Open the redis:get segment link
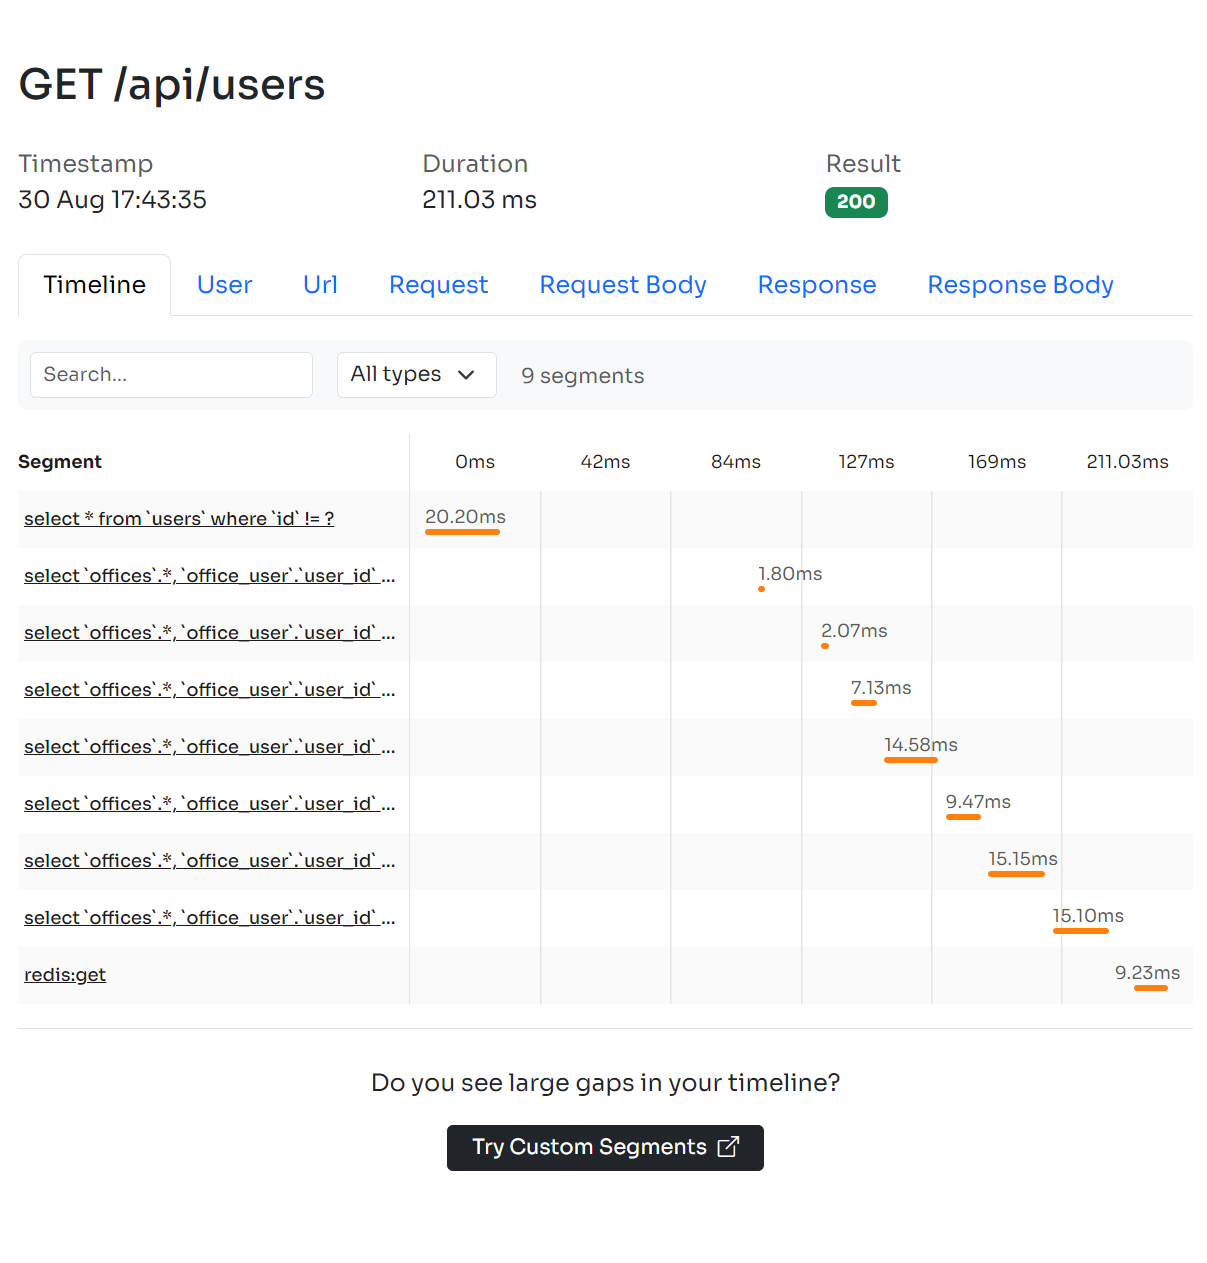Image resolution: width=1207 pixels, height=1263 pixels. [x=65, y=975]
